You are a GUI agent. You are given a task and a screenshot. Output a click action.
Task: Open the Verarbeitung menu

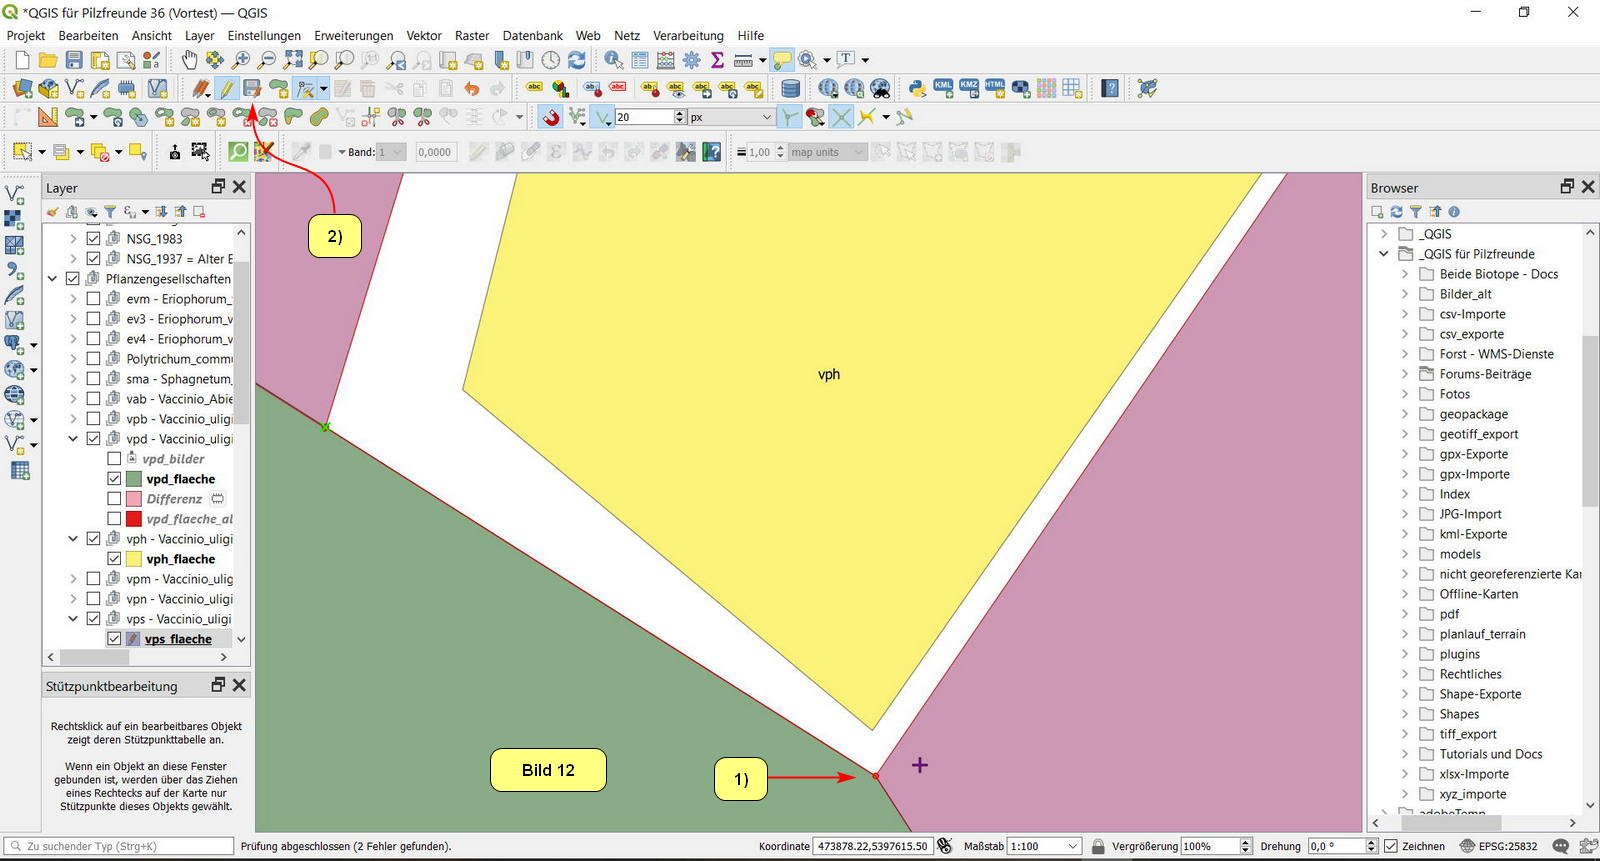[688, 35]
